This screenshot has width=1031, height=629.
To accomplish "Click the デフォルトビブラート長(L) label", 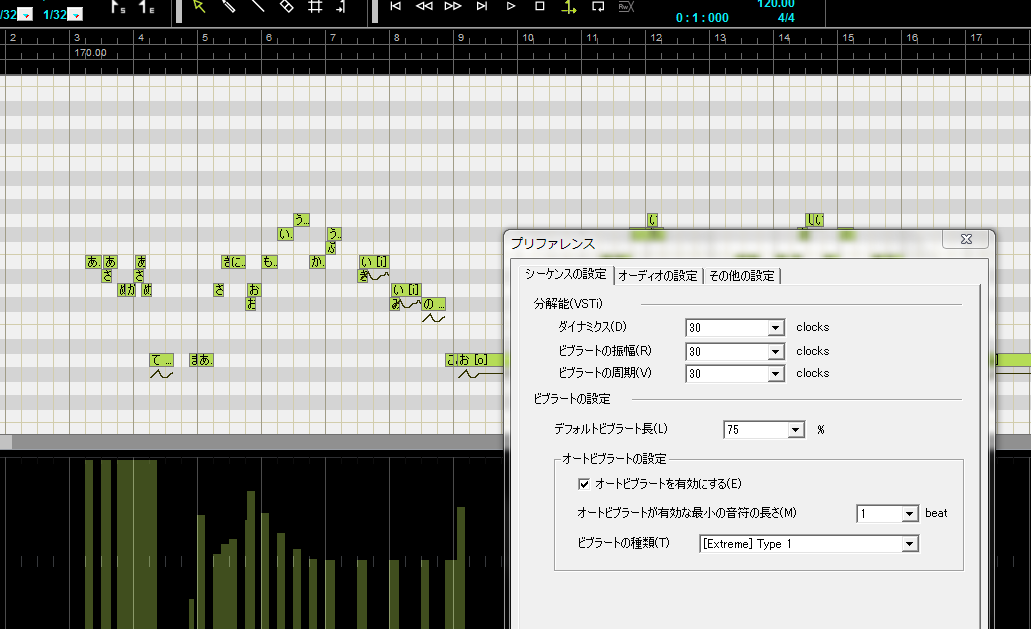I will pyautogui.click(x=611, y=429).
